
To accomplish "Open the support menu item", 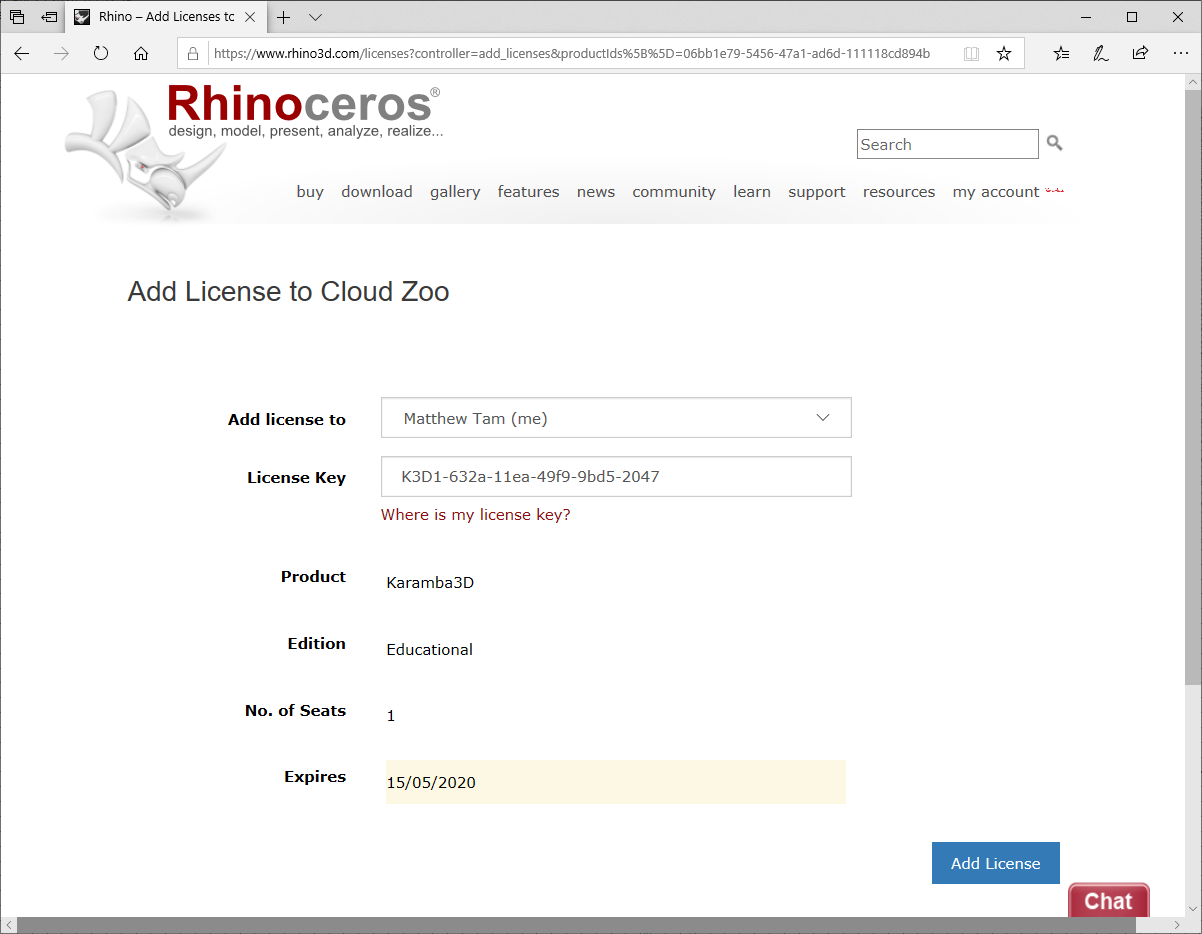I will click(x=816, y=192).
